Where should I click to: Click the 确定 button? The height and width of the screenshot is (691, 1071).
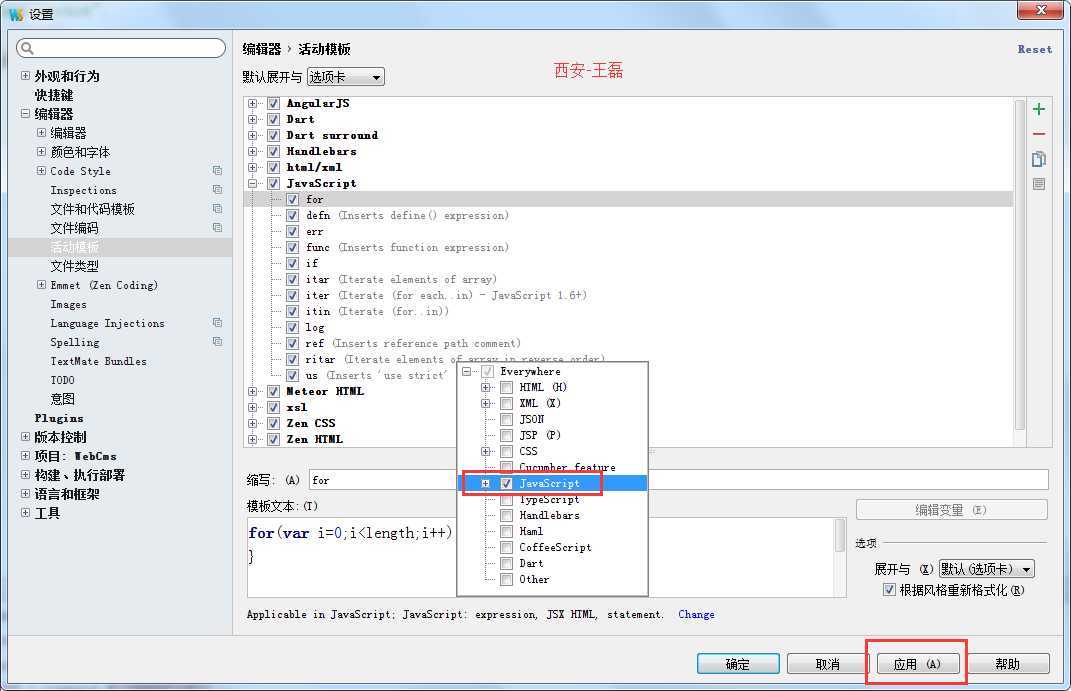(738, 664)
